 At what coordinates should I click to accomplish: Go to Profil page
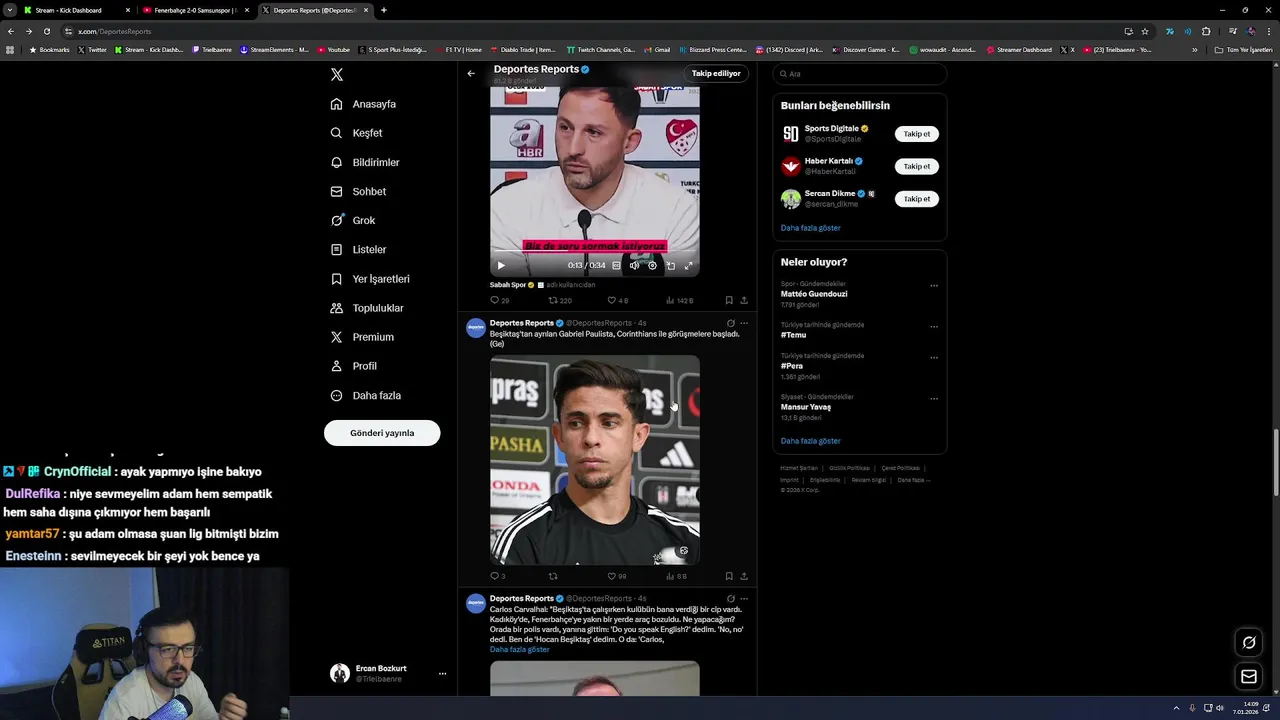tap(354, 366)
